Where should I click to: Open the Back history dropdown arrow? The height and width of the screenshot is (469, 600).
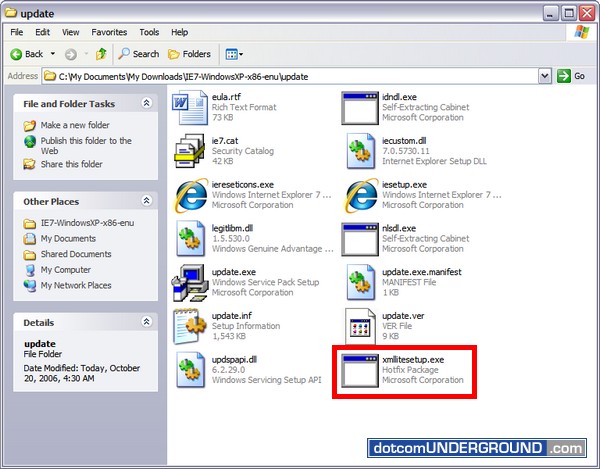click(x=53, y=54)
